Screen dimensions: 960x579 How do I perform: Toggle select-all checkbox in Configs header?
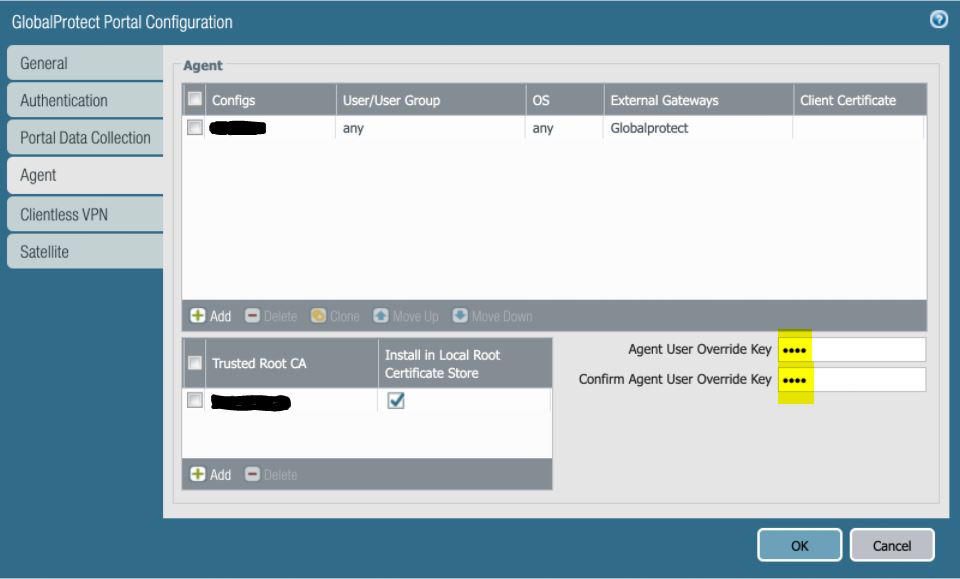click(195, 99)
